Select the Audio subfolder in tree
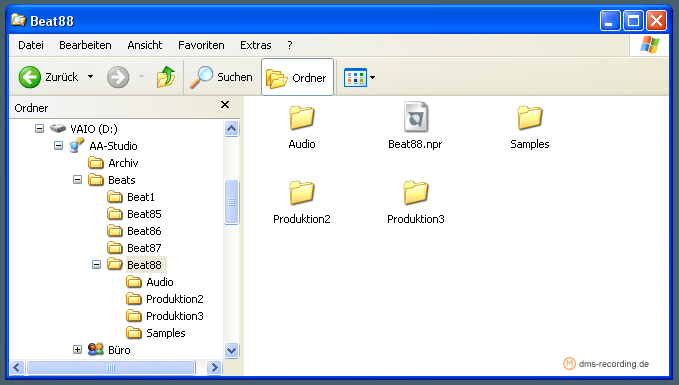 tap(150, 282)
